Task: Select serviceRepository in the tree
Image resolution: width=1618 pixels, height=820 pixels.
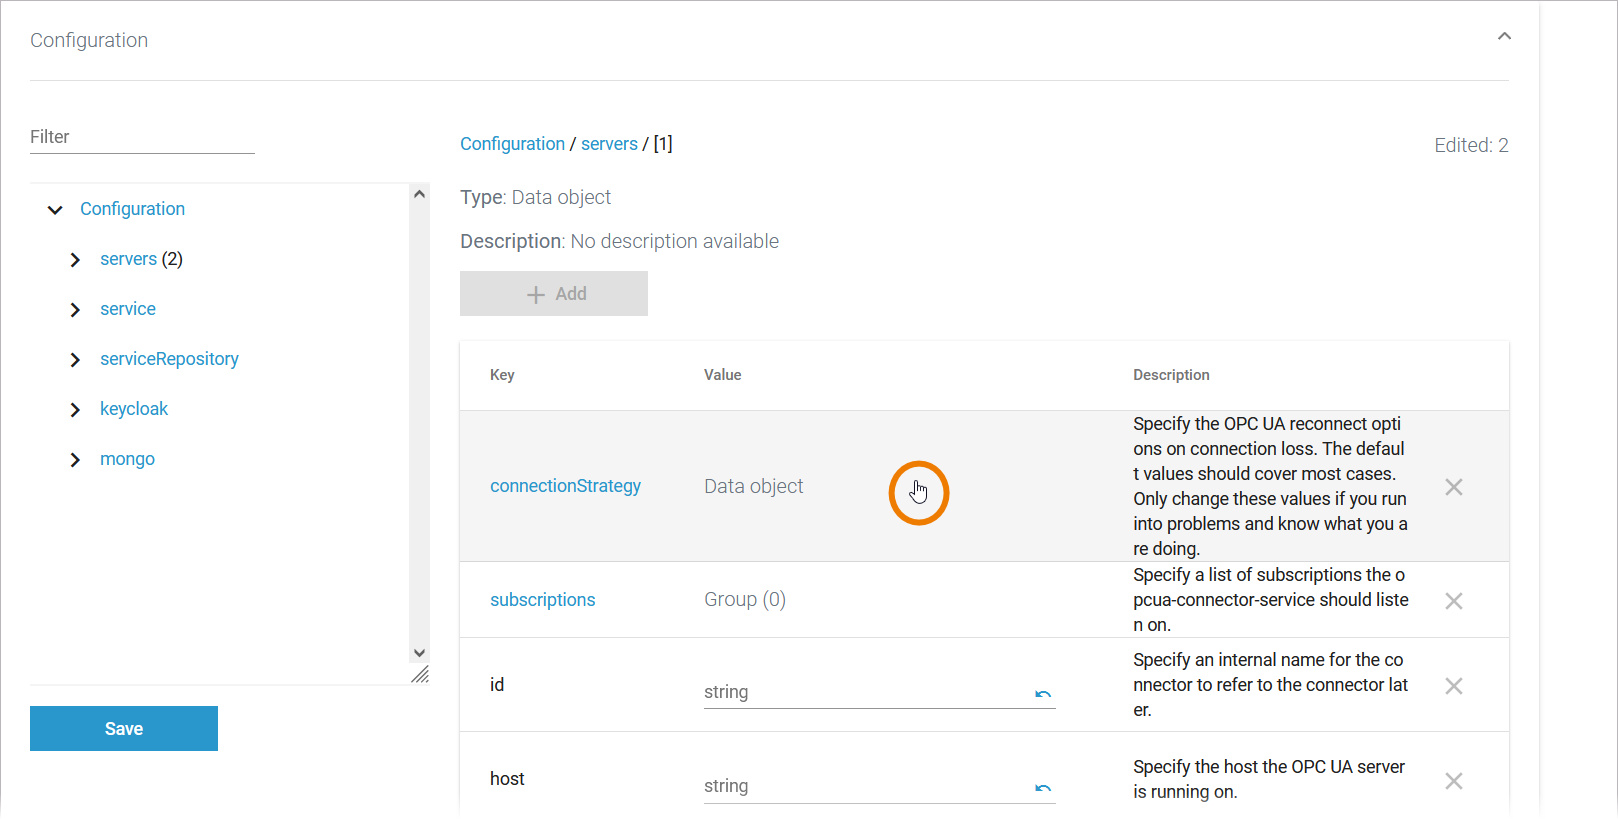Action: [x=169, y=359]
